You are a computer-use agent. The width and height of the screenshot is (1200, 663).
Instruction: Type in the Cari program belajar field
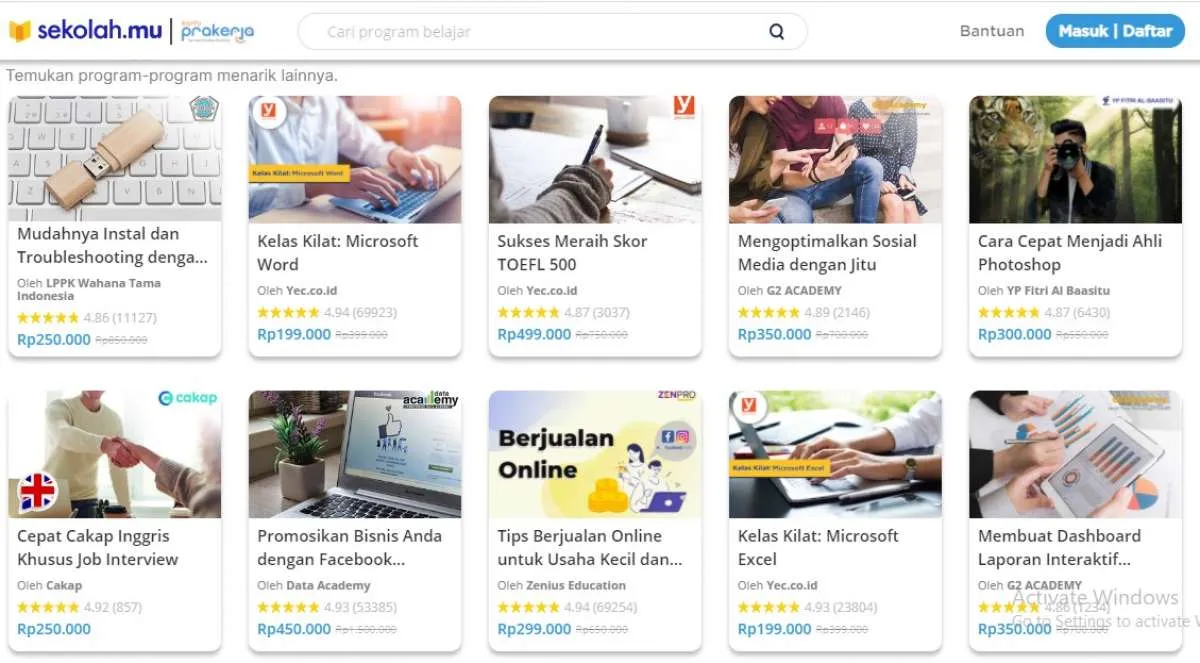540,32
